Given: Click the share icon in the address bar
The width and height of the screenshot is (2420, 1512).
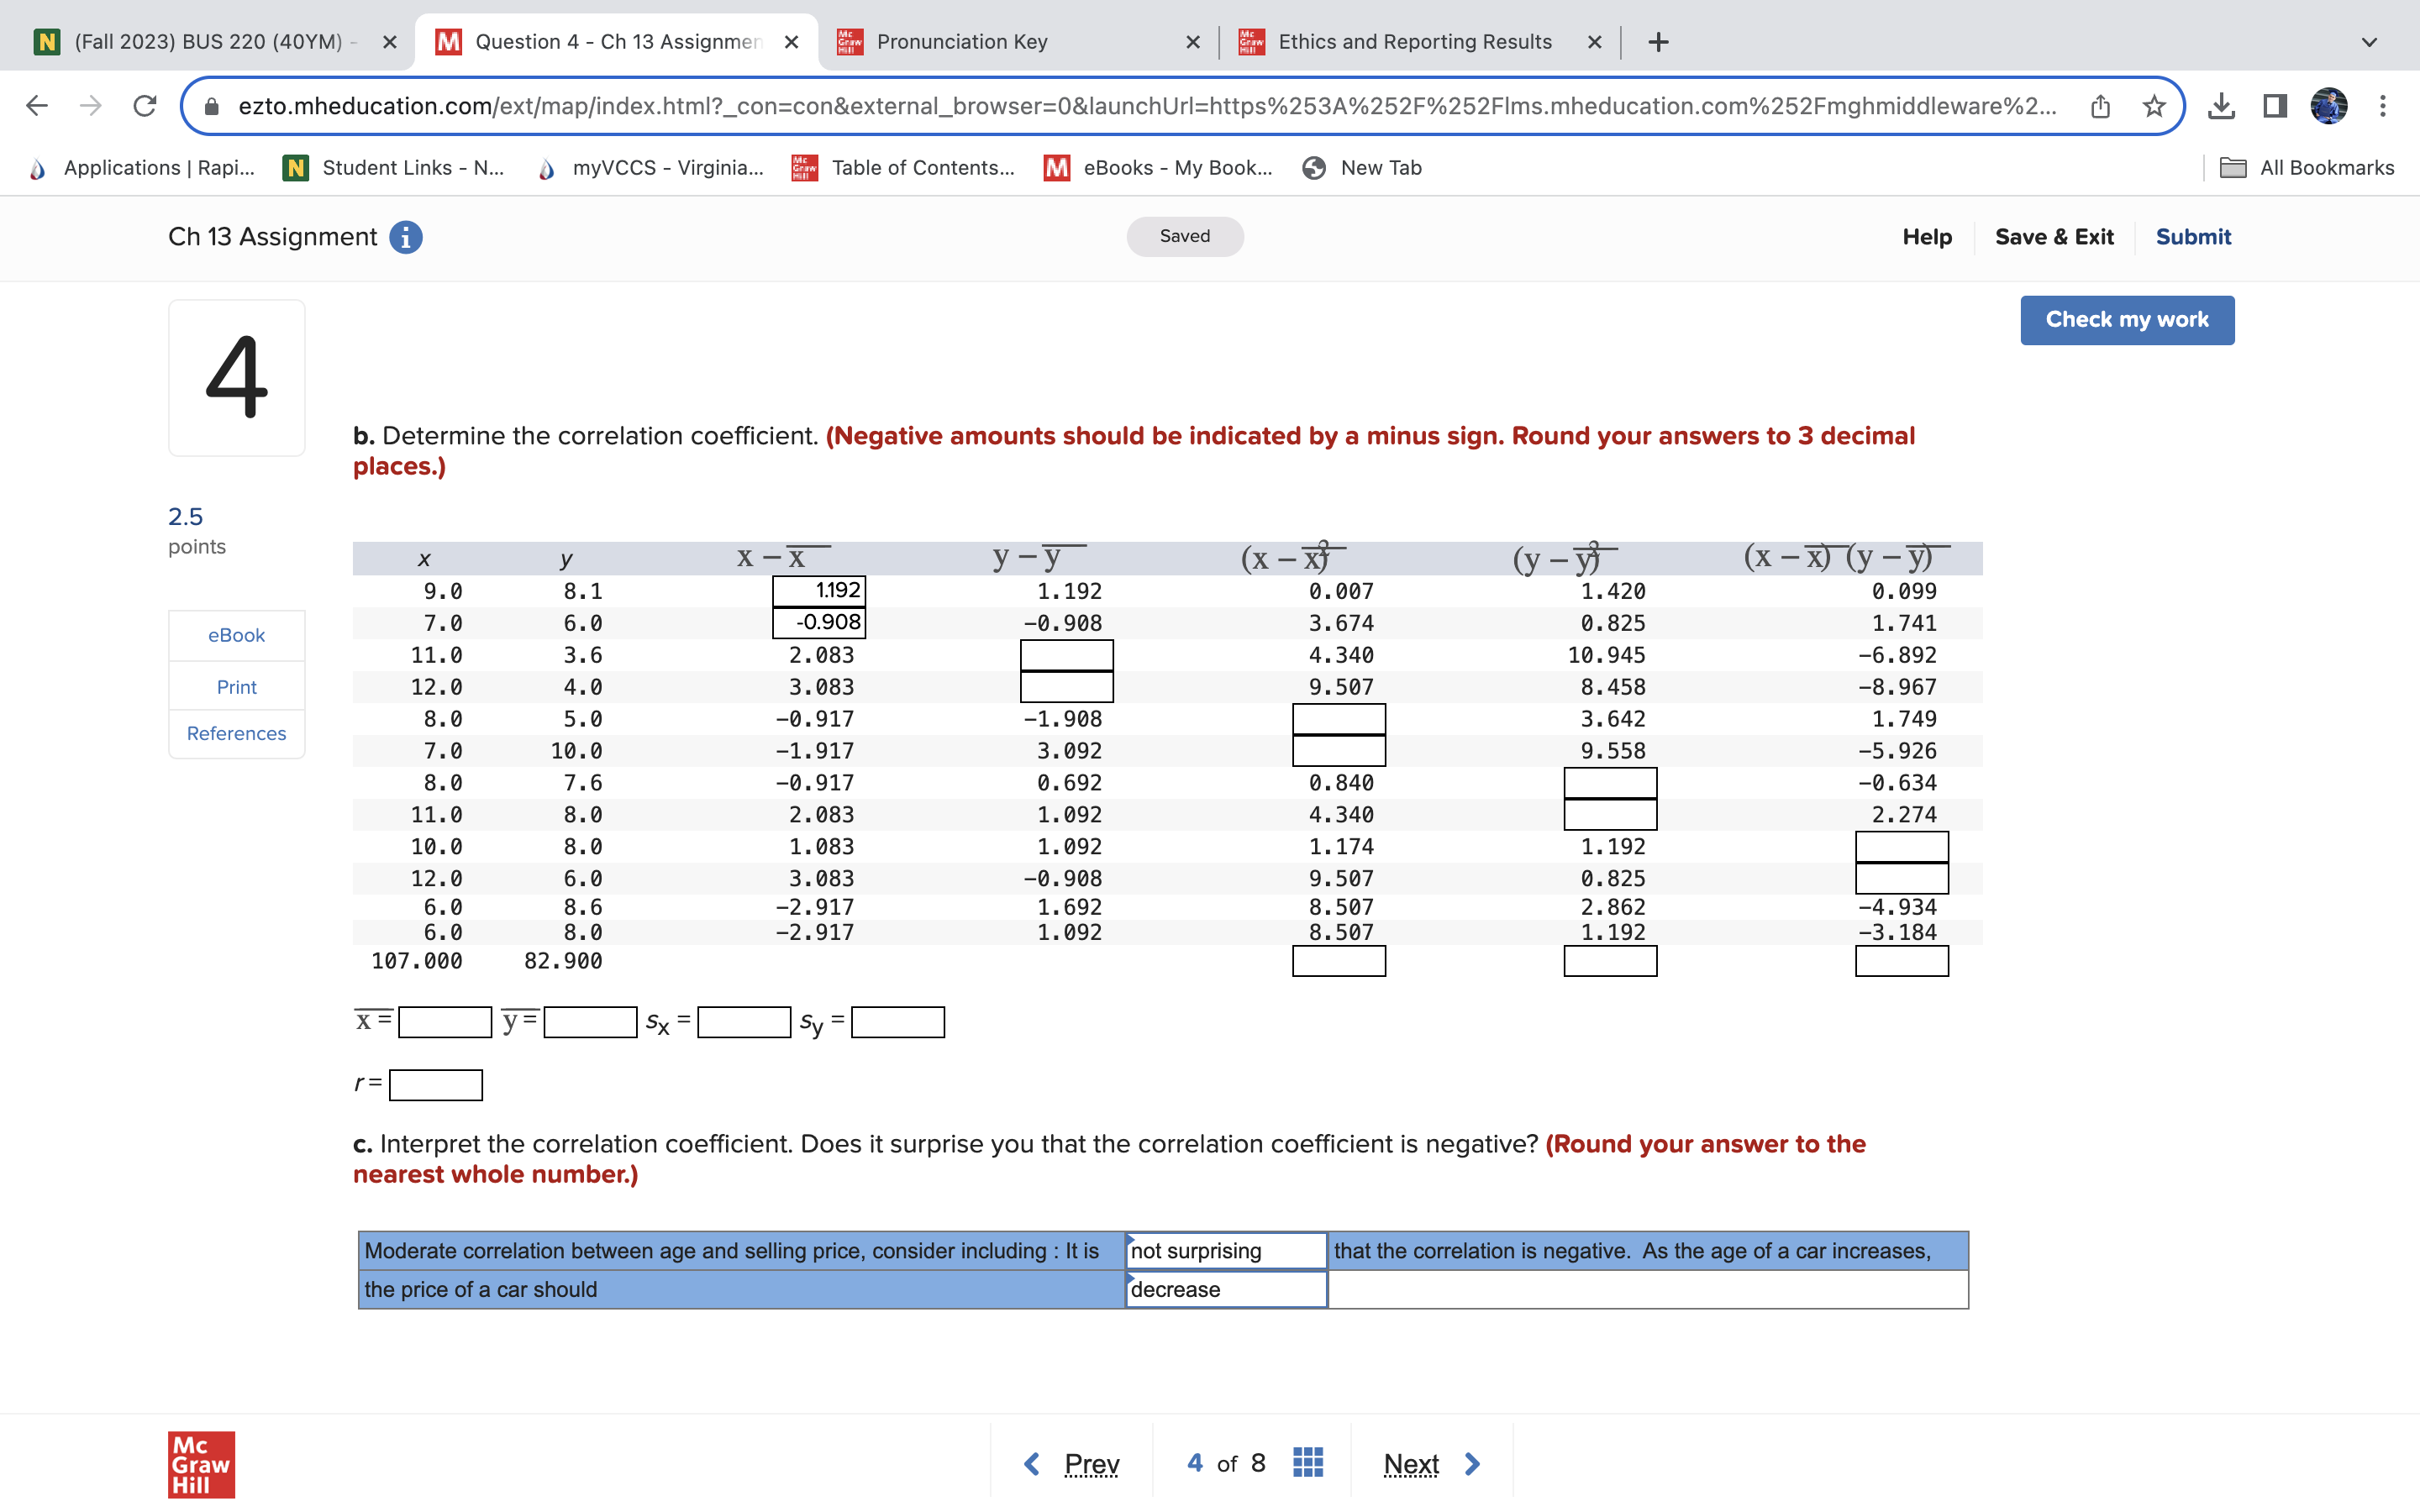Looking at the screenshot, I should tap(2100, 105).
